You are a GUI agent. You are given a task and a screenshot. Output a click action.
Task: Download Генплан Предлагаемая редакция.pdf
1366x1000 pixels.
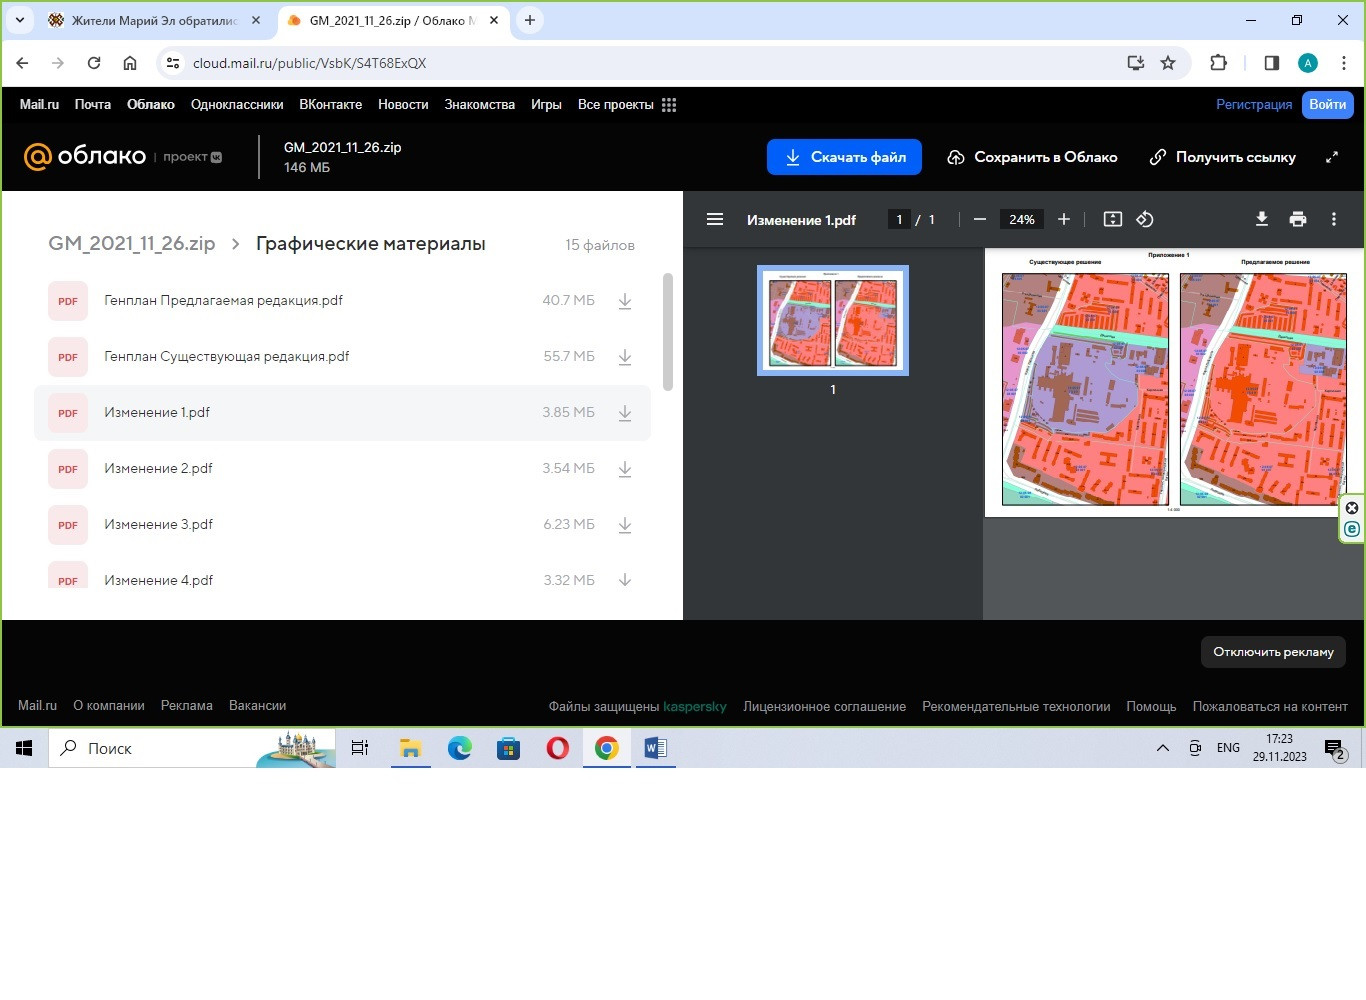(x=625, y=301)
